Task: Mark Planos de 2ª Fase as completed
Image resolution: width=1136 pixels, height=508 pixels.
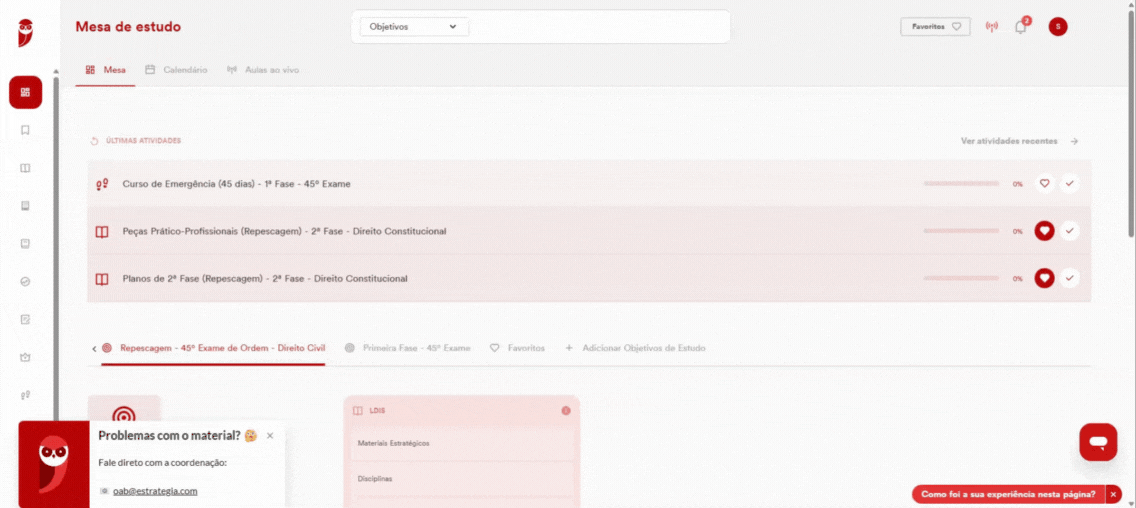Action: 1069,278
